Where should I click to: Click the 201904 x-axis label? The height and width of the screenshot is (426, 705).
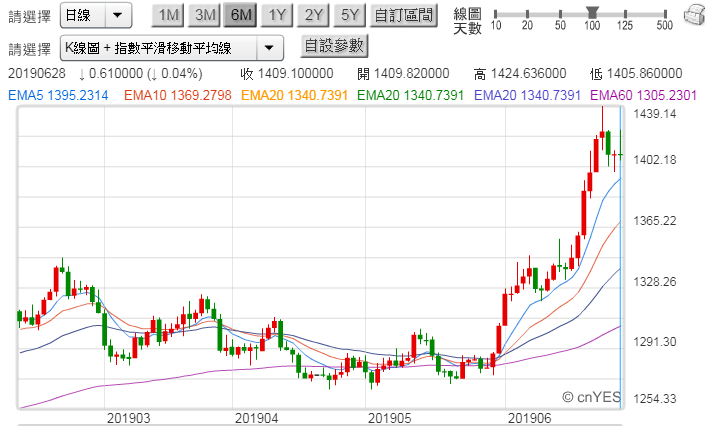coord(257,418)
